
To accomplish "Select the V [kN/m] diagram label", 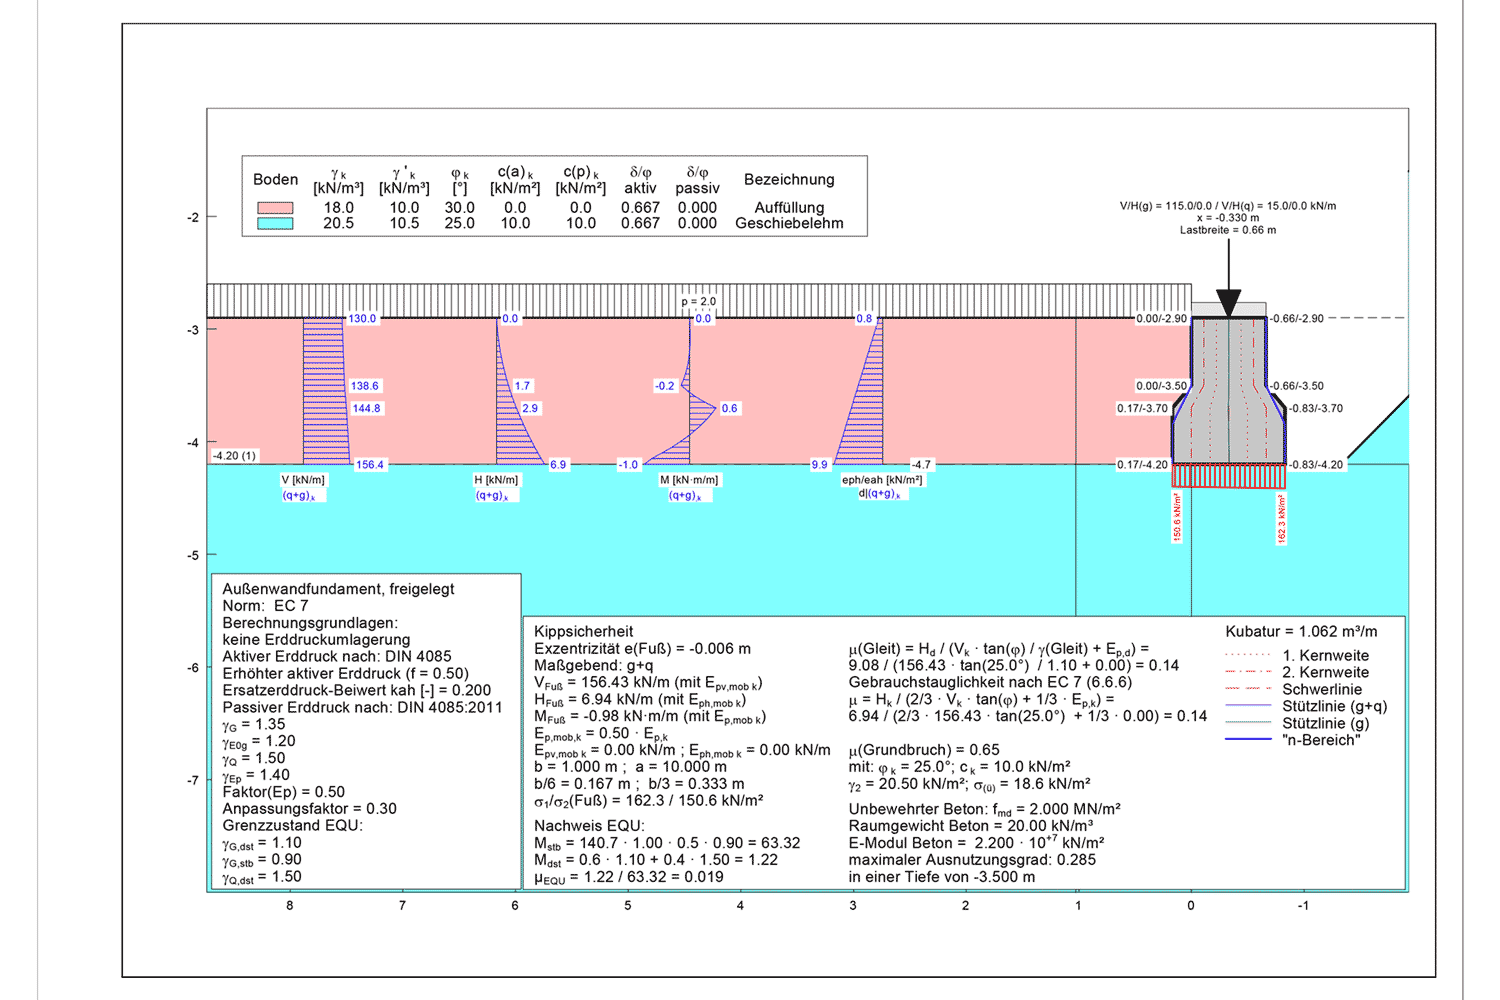I will (x=303, y=480).
